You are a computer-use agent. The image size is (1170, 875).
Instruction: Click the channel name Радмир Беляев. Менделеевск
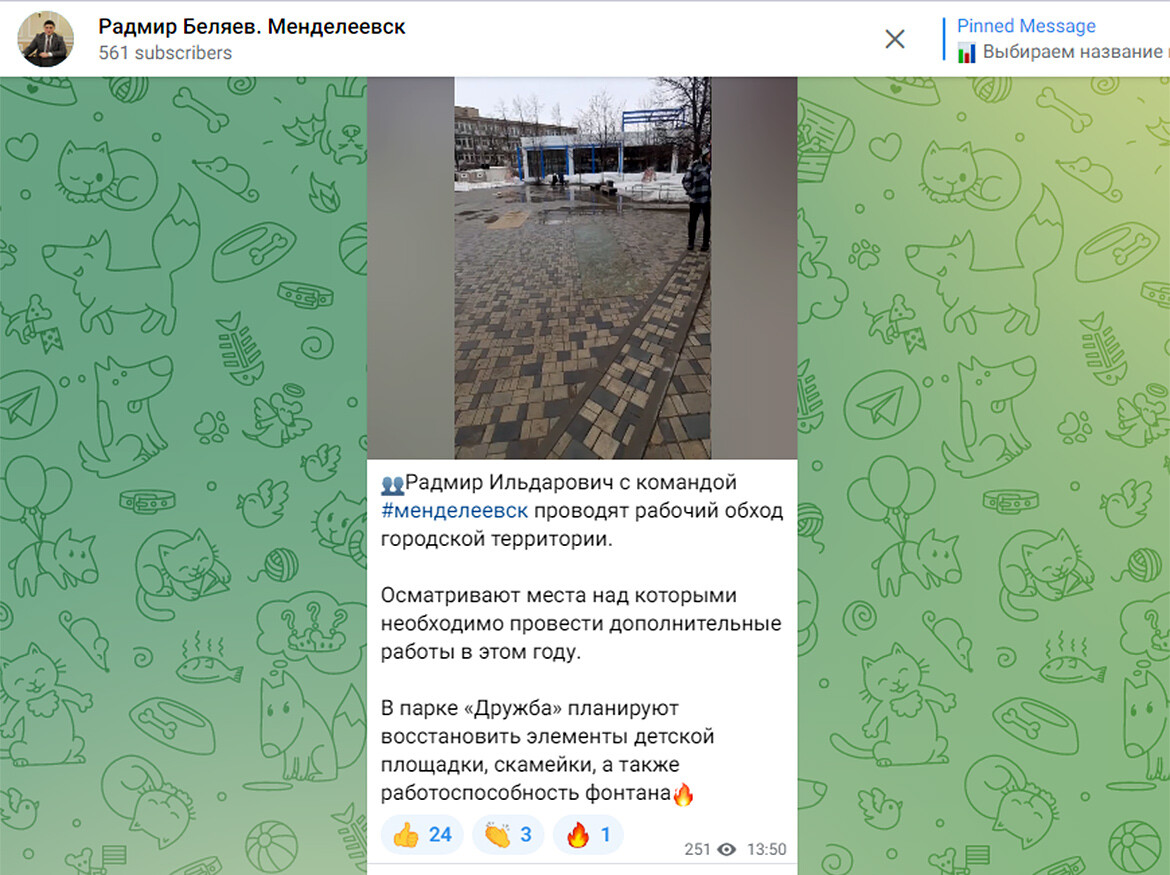(251, 26)
